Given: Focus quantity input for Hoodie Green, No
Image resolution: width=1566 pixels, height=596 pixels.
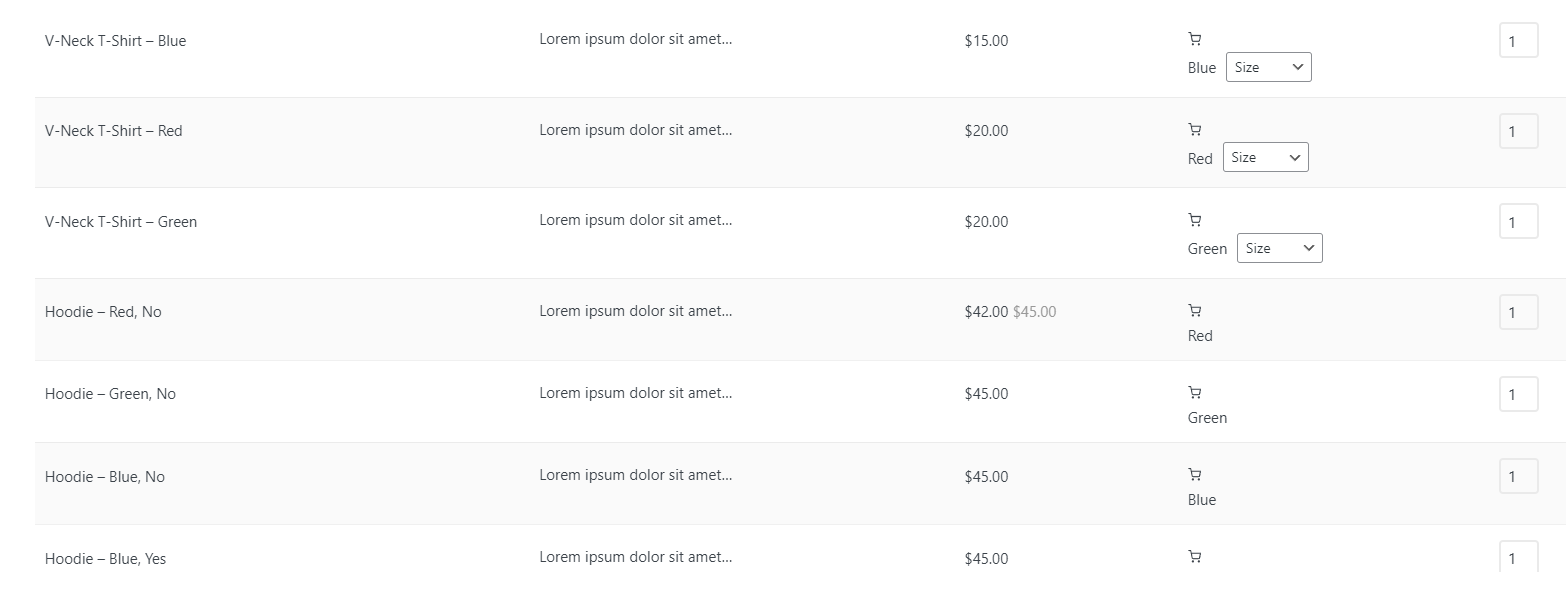Looking at the screenshot, I should pyautogui.click(x=1518, y=394).
